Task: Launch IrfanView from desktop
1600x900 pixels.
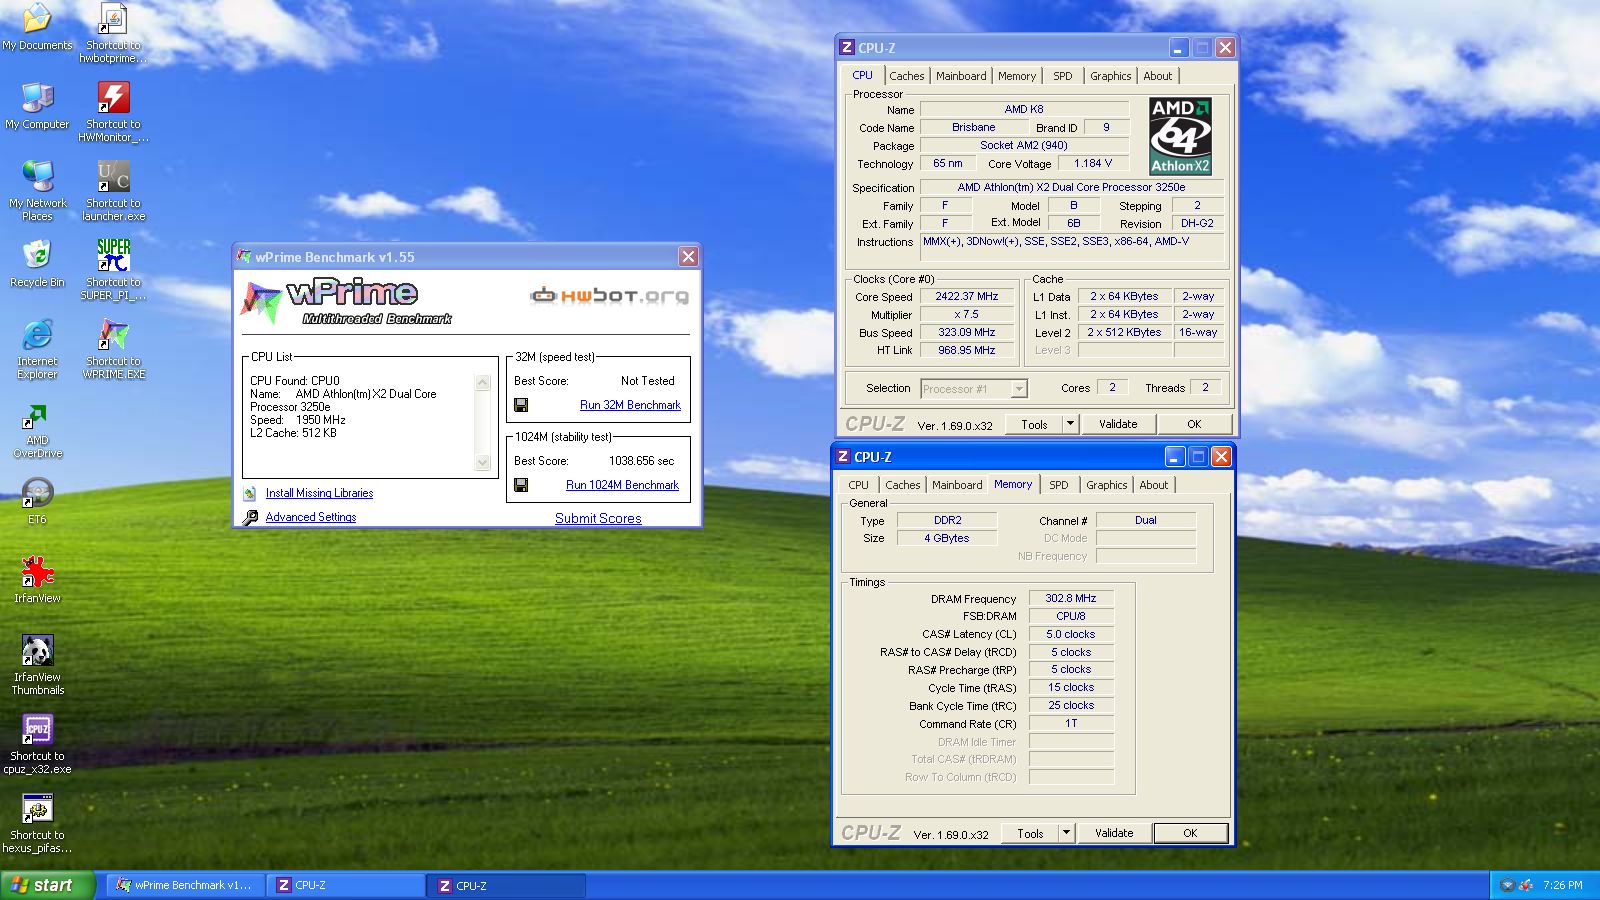Action: [x=37, y=580]
